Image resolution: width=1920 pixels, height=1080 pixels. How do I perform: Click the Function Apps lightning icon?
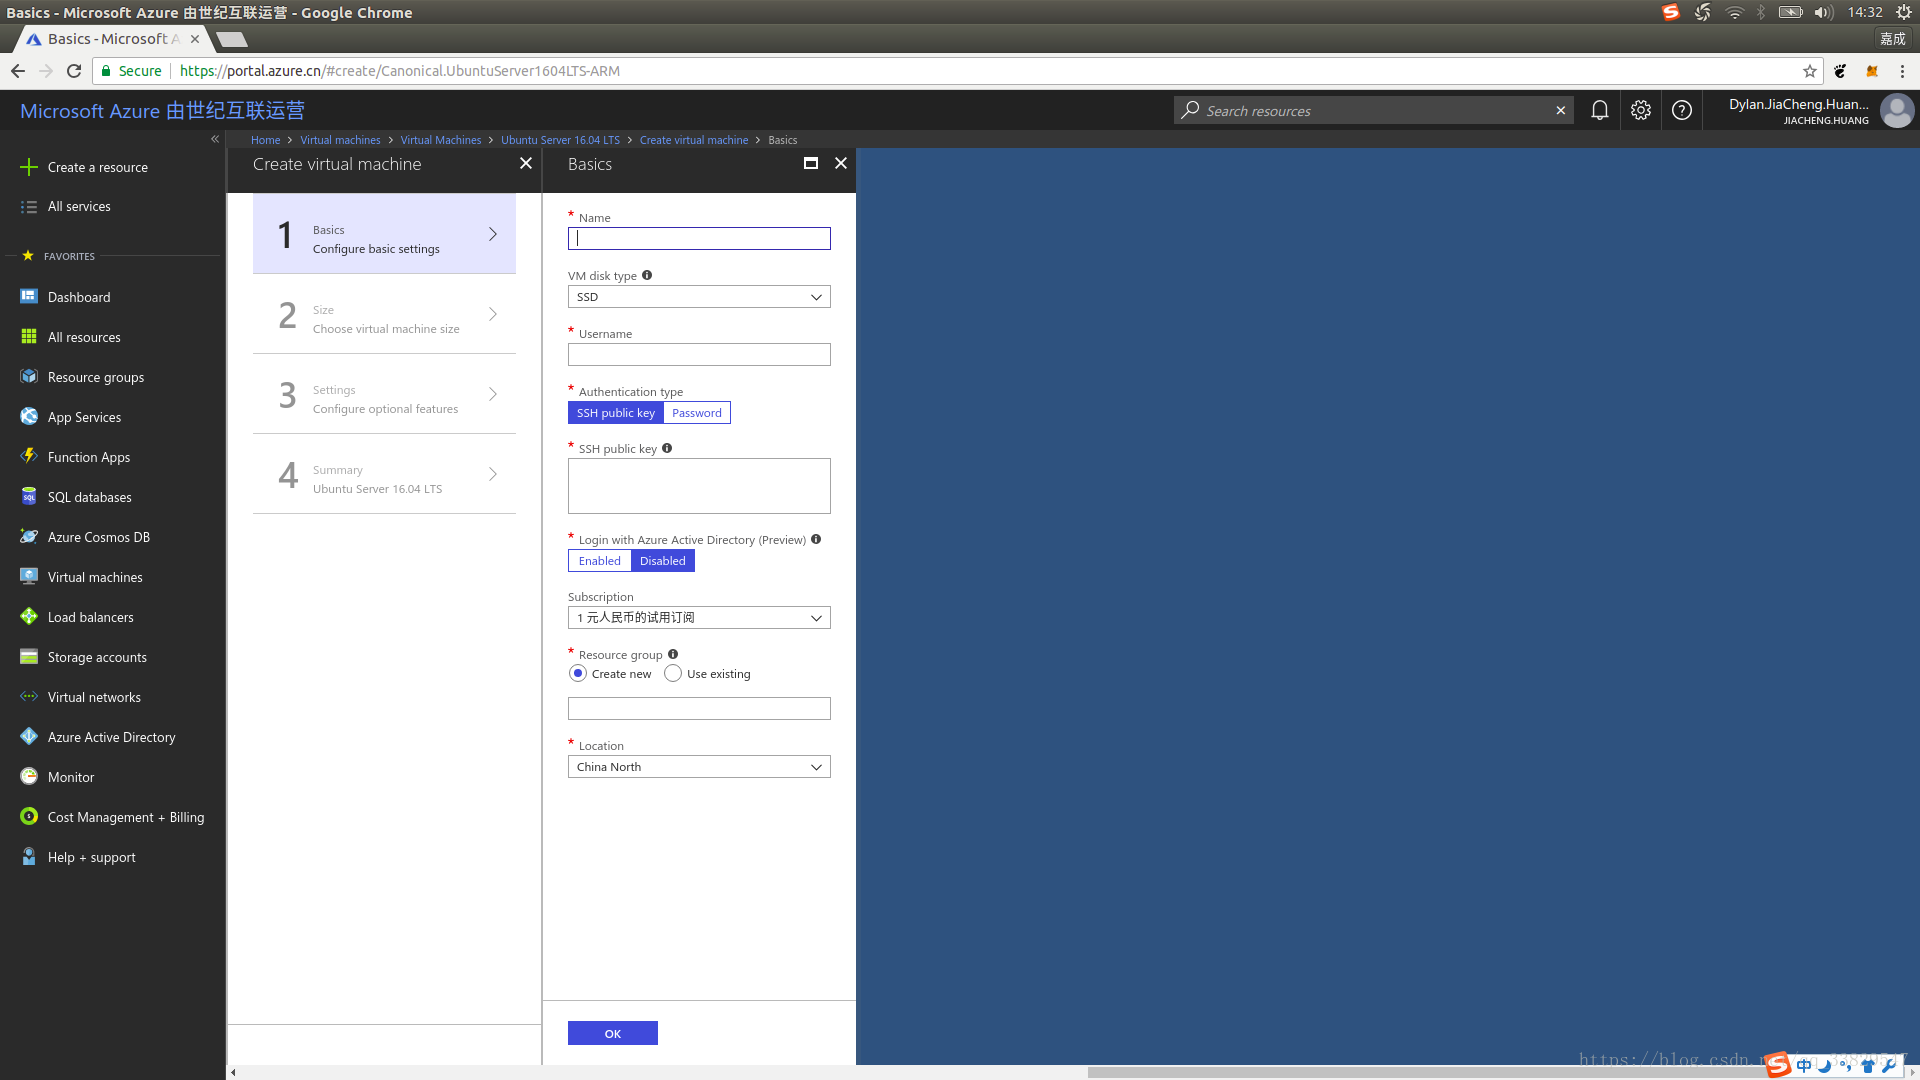(29, 457)
